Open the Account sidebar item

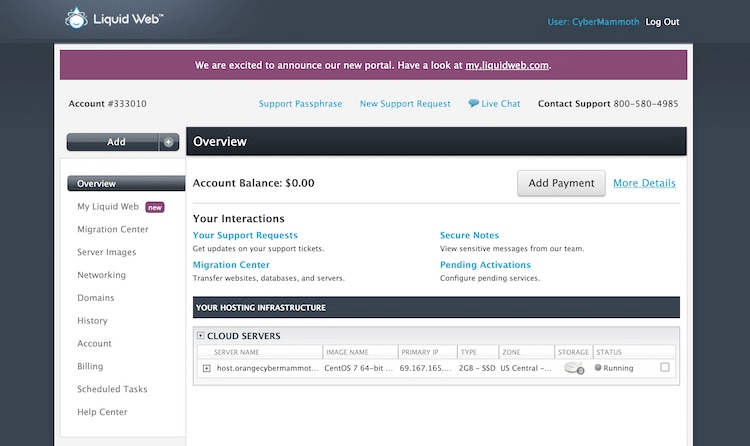point(94,343)
